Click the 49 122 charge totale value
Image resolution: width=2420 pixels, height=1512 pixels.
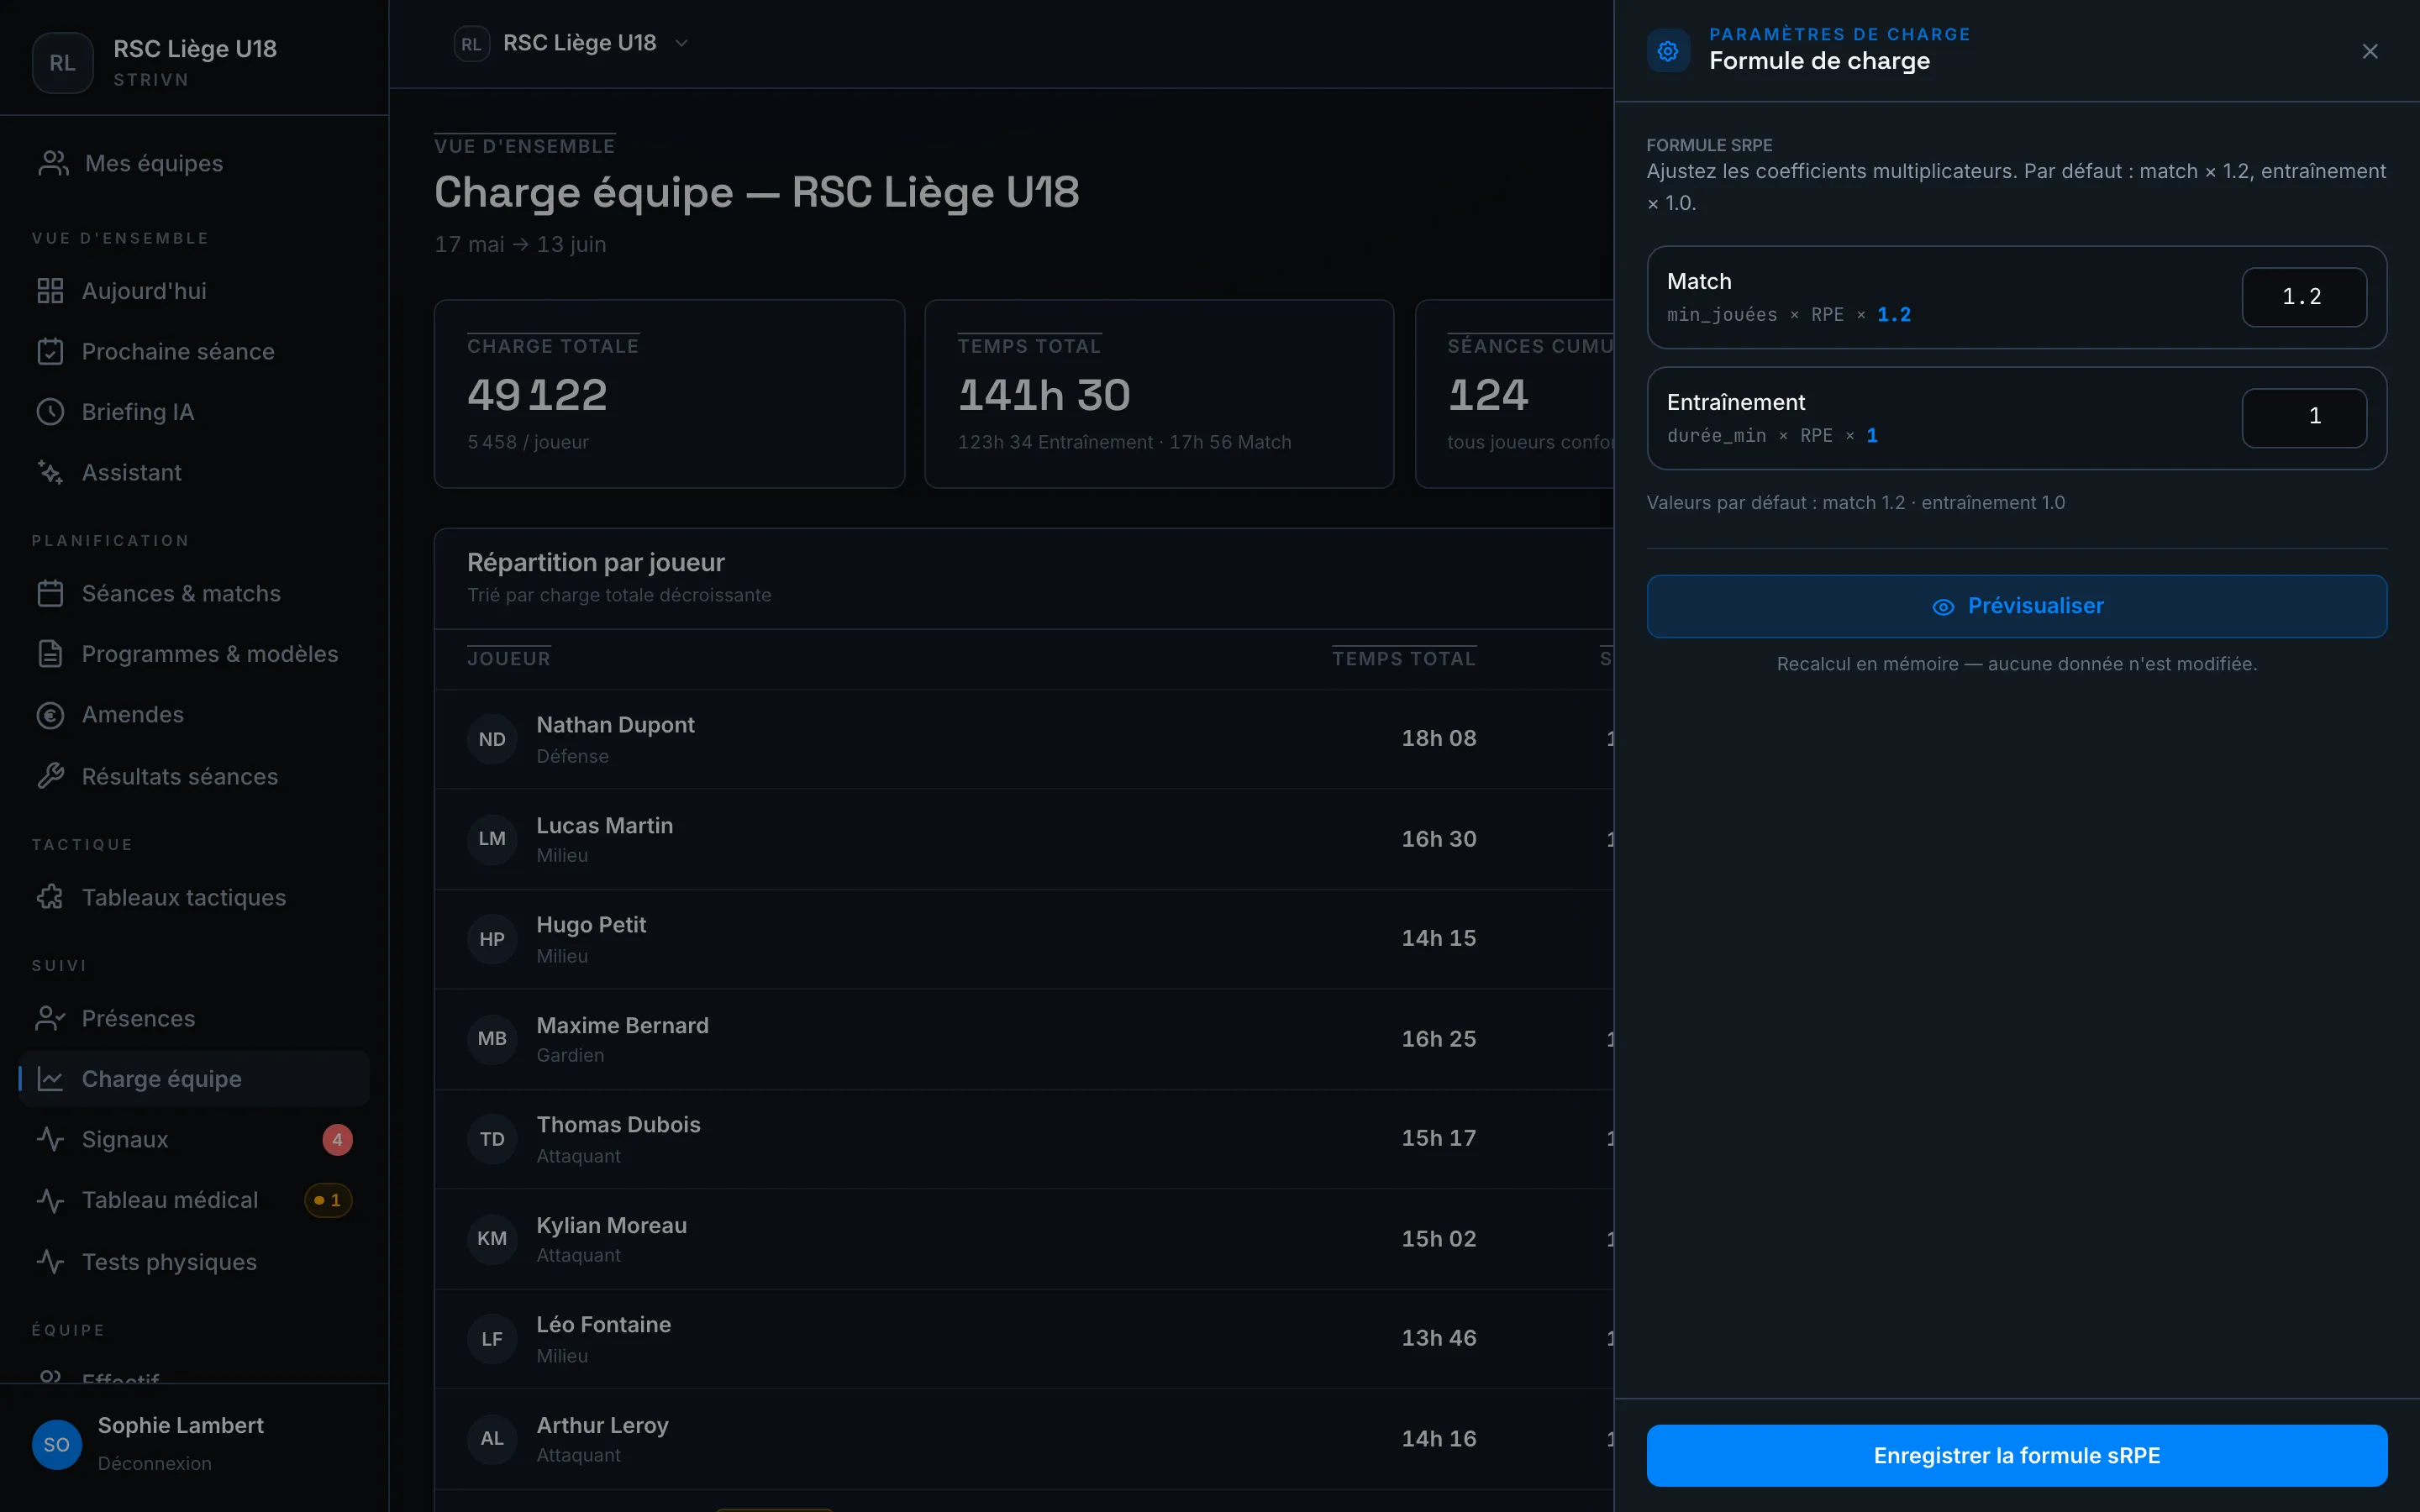[537, 395]
